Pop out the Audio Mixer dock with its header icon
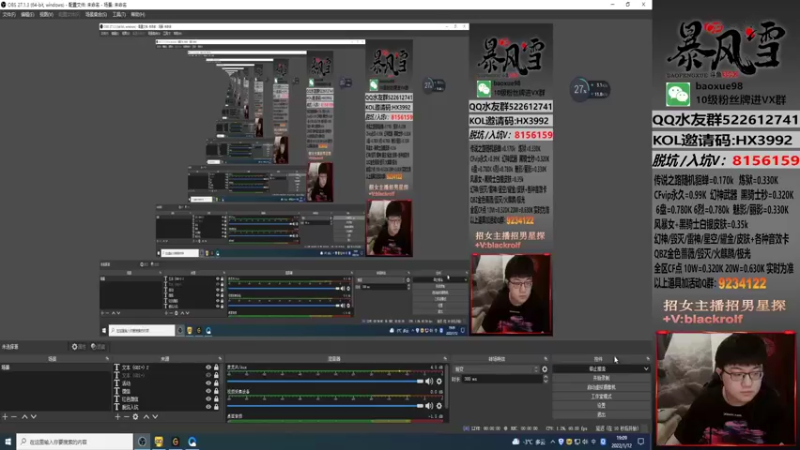The width and height of the screenshot is (800, 450). [445, 359]
